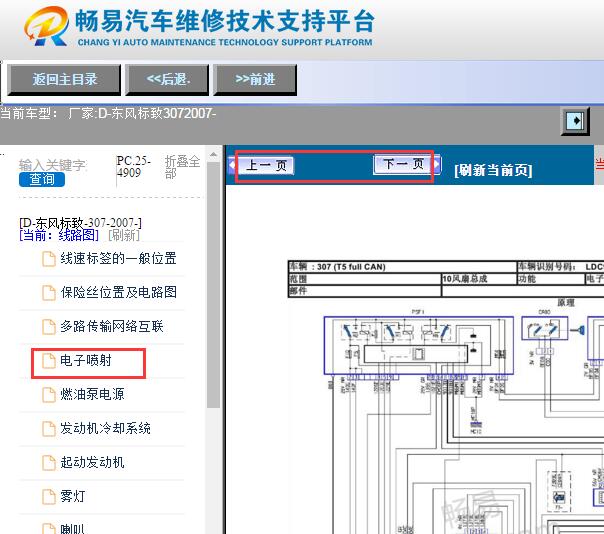Open 雾灯 item

[73, 496]
